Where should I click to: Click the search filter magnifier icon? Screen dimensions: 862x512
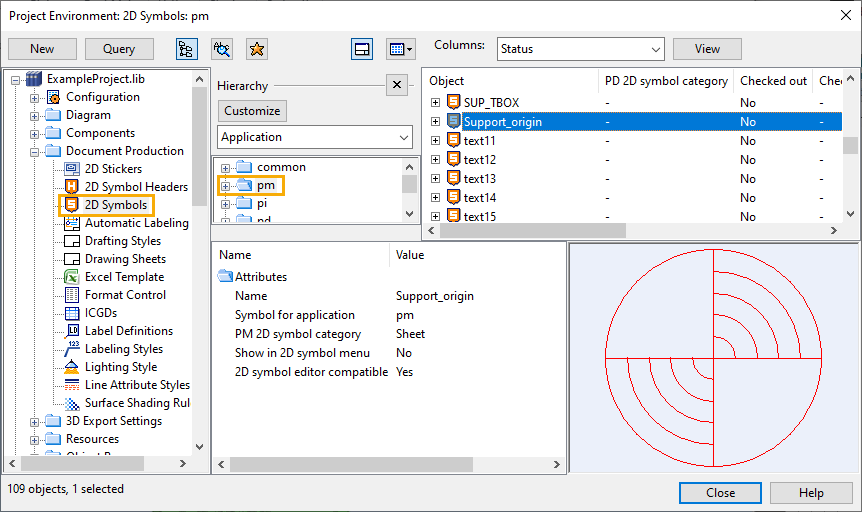click(222, 48)
